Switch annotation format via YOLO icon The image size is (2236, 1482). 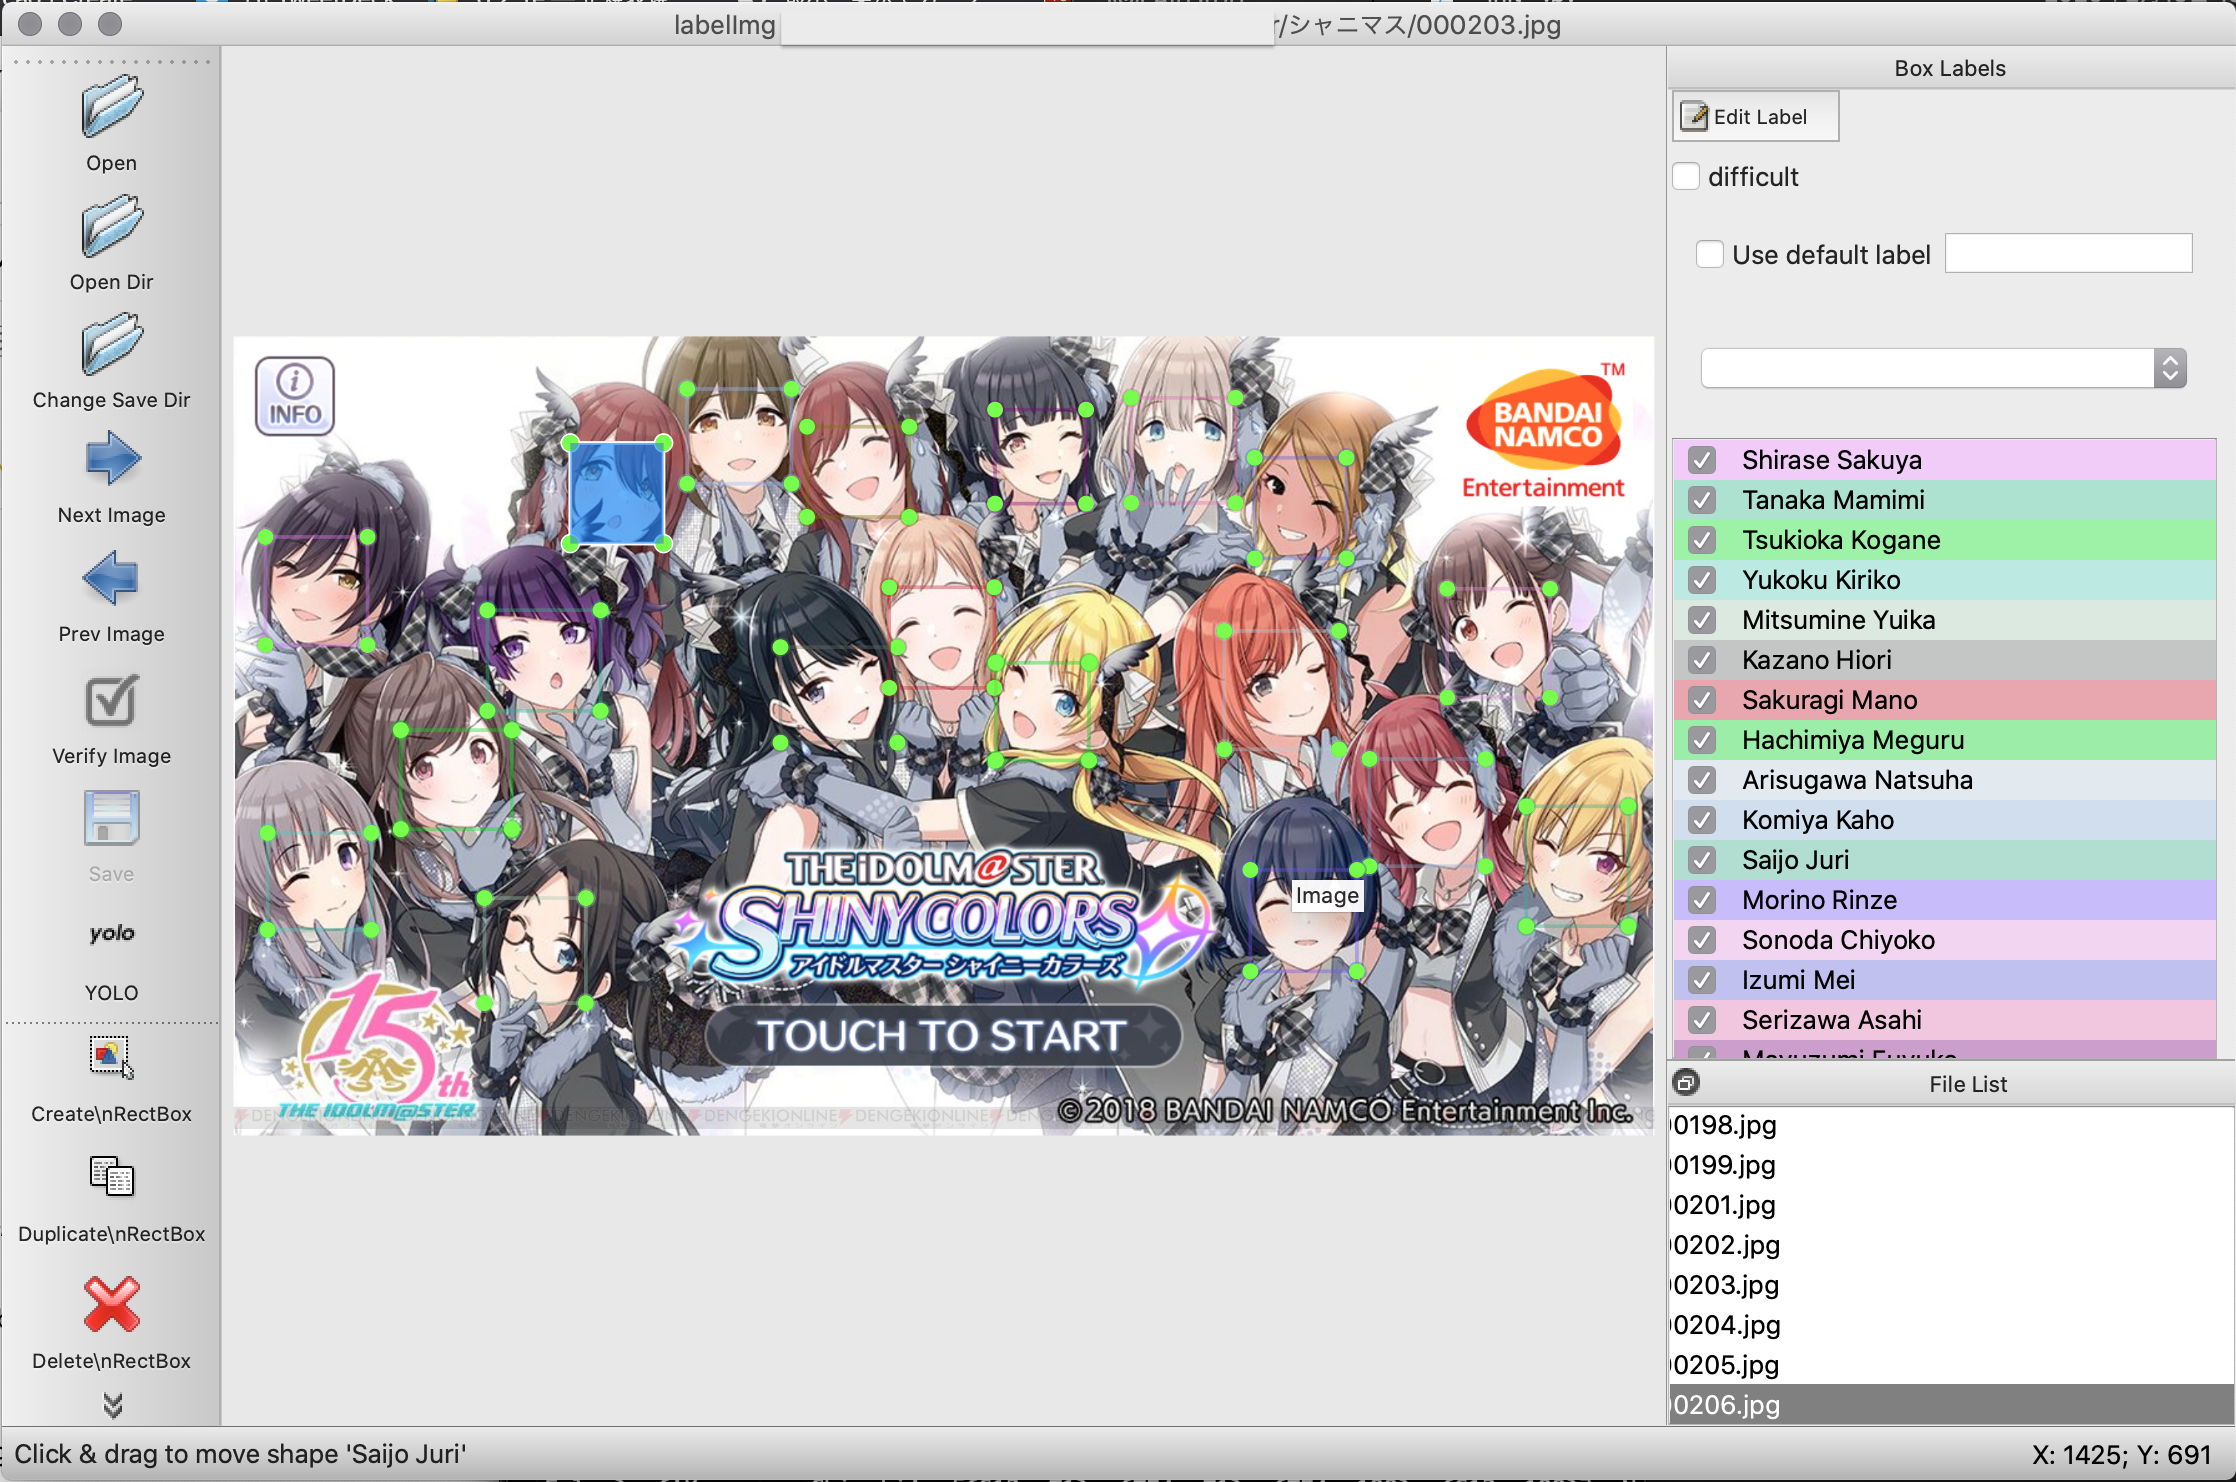click(x=111, y=934)
